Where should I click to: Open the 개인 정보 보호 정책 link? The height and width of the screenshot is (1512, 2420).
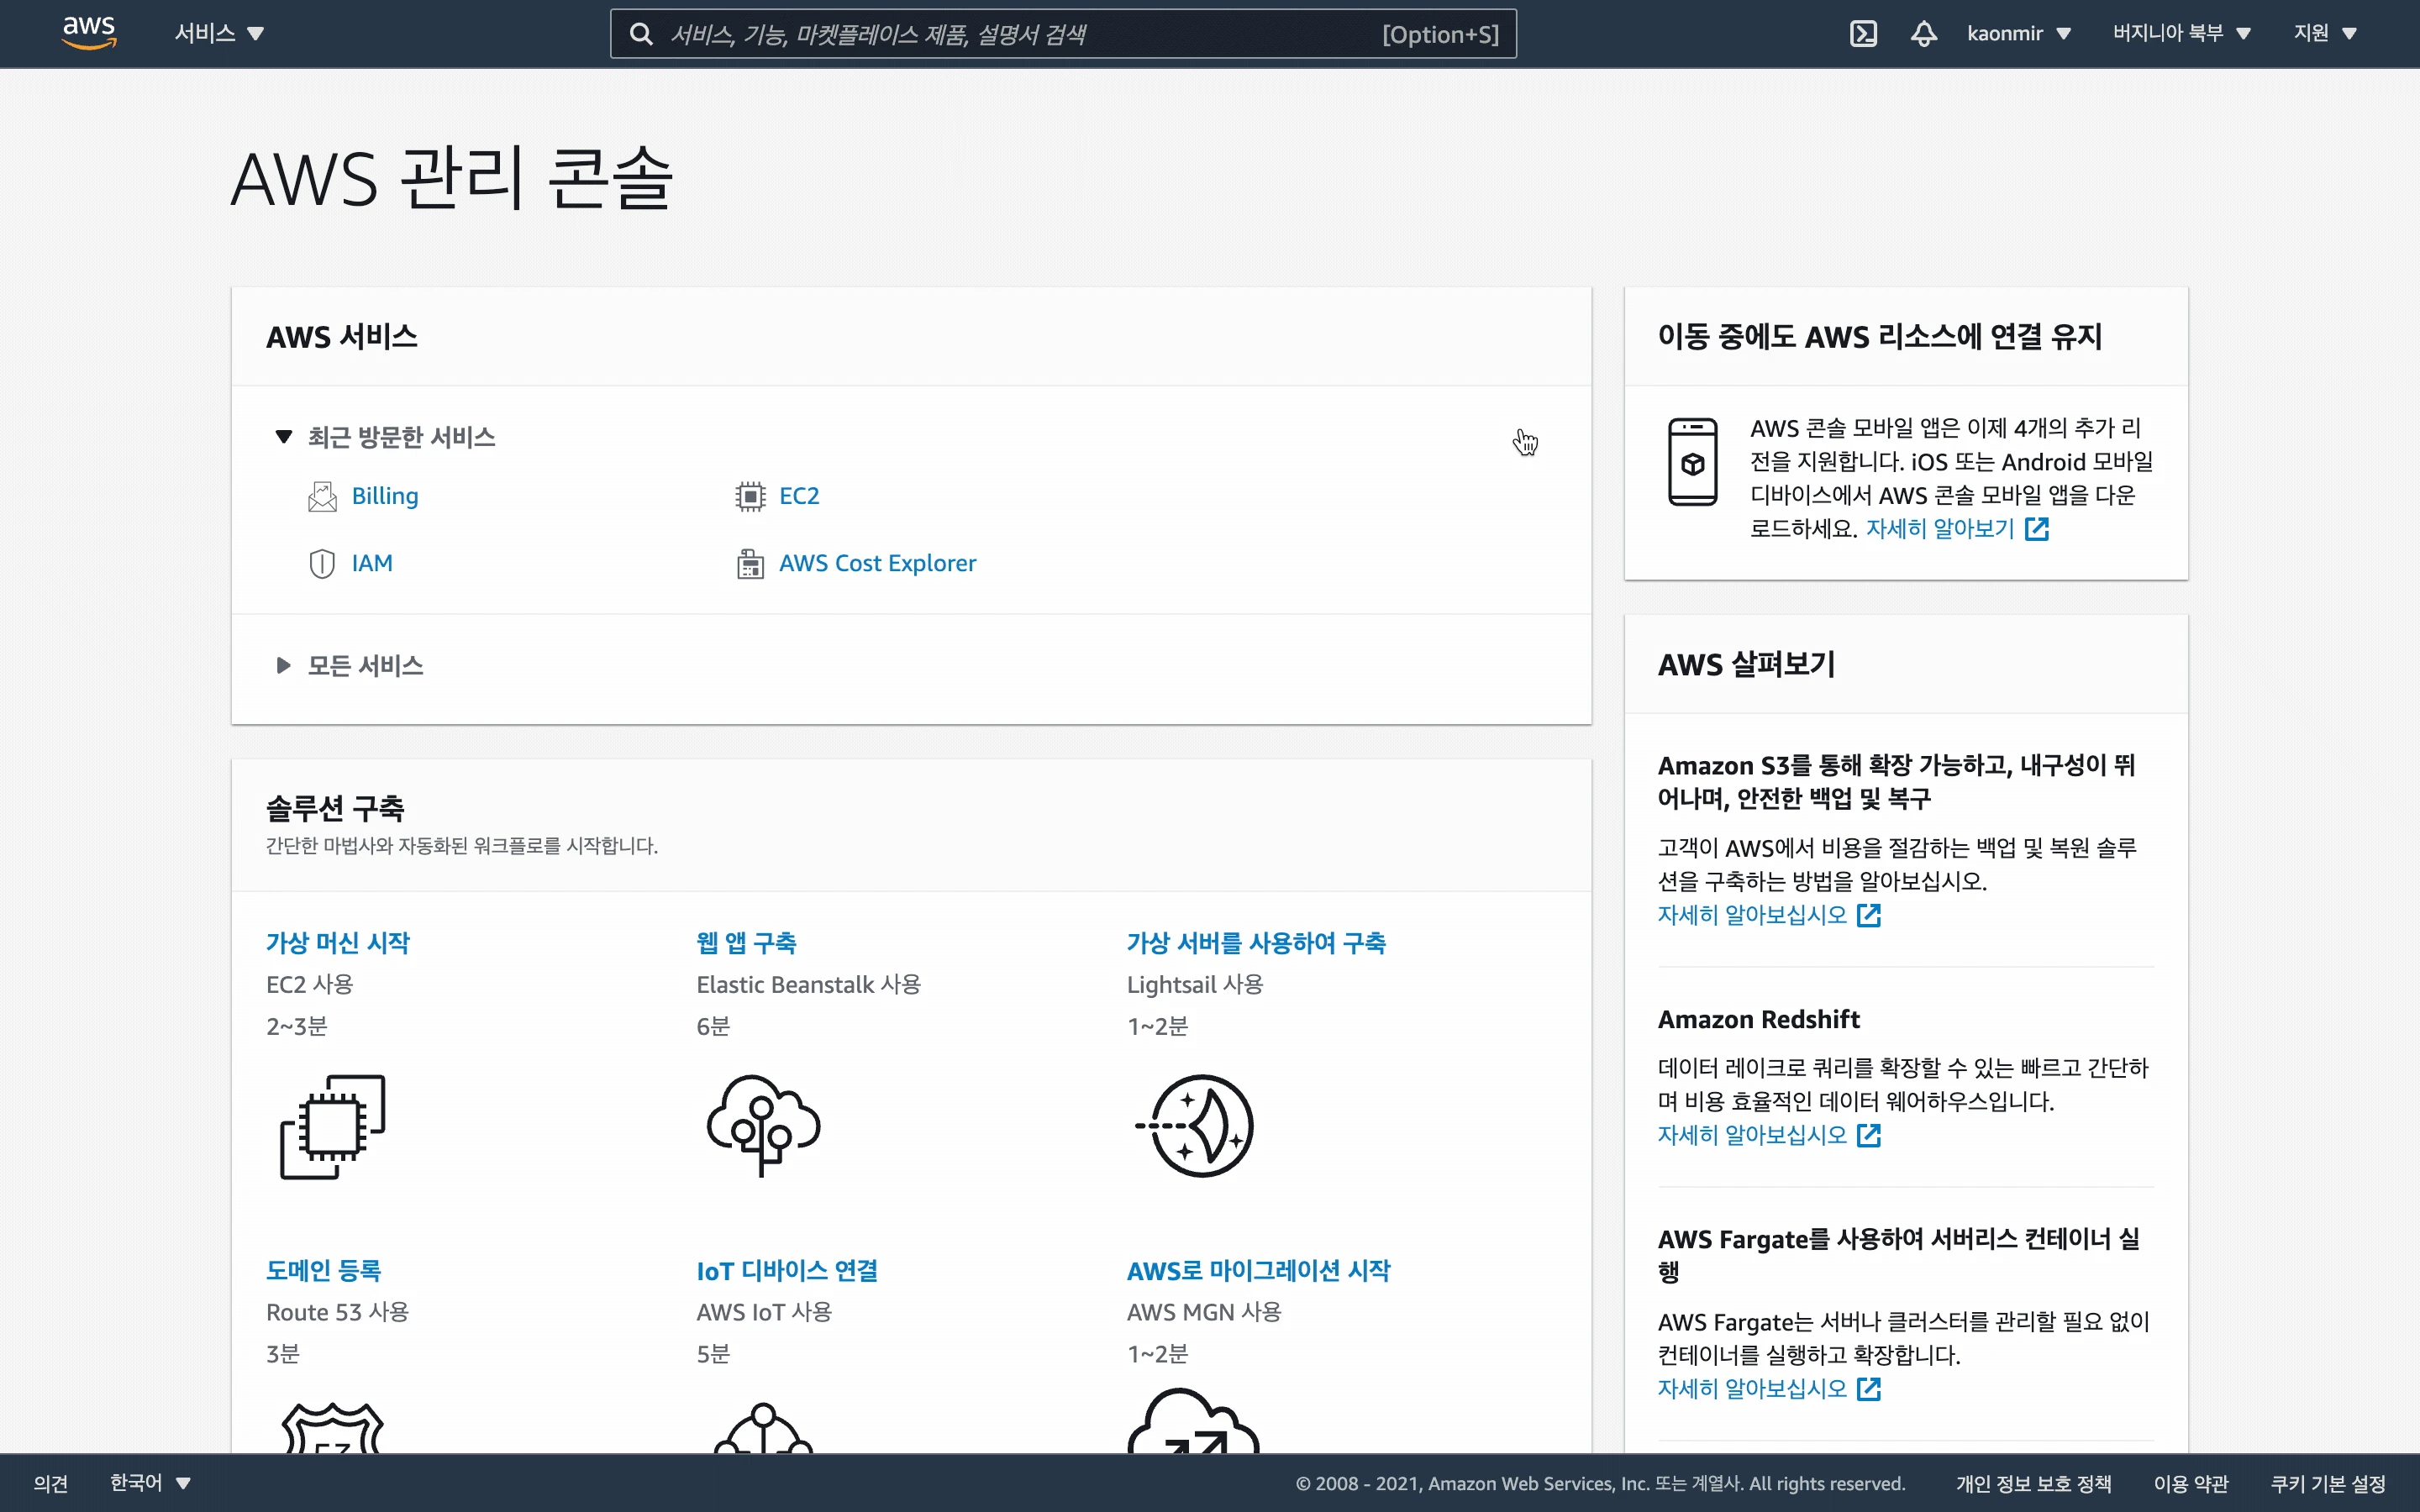2033,1484
